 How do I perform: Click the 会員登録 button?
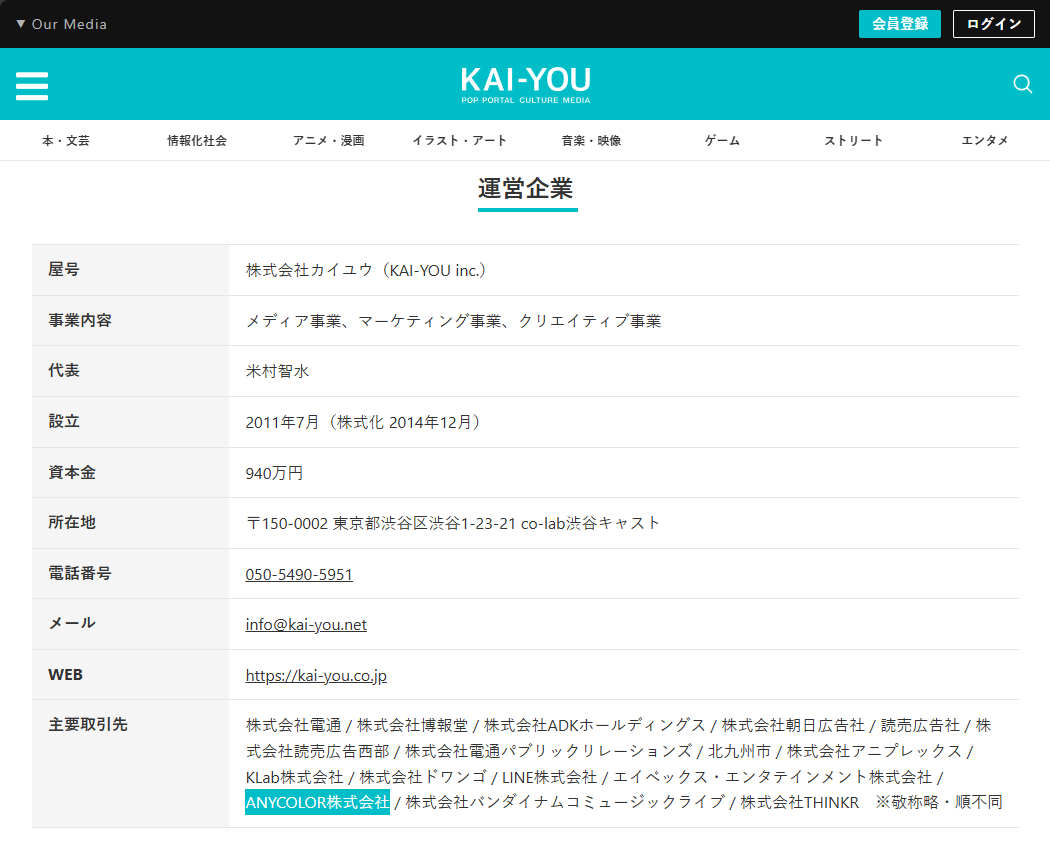[x=899, y=24]
